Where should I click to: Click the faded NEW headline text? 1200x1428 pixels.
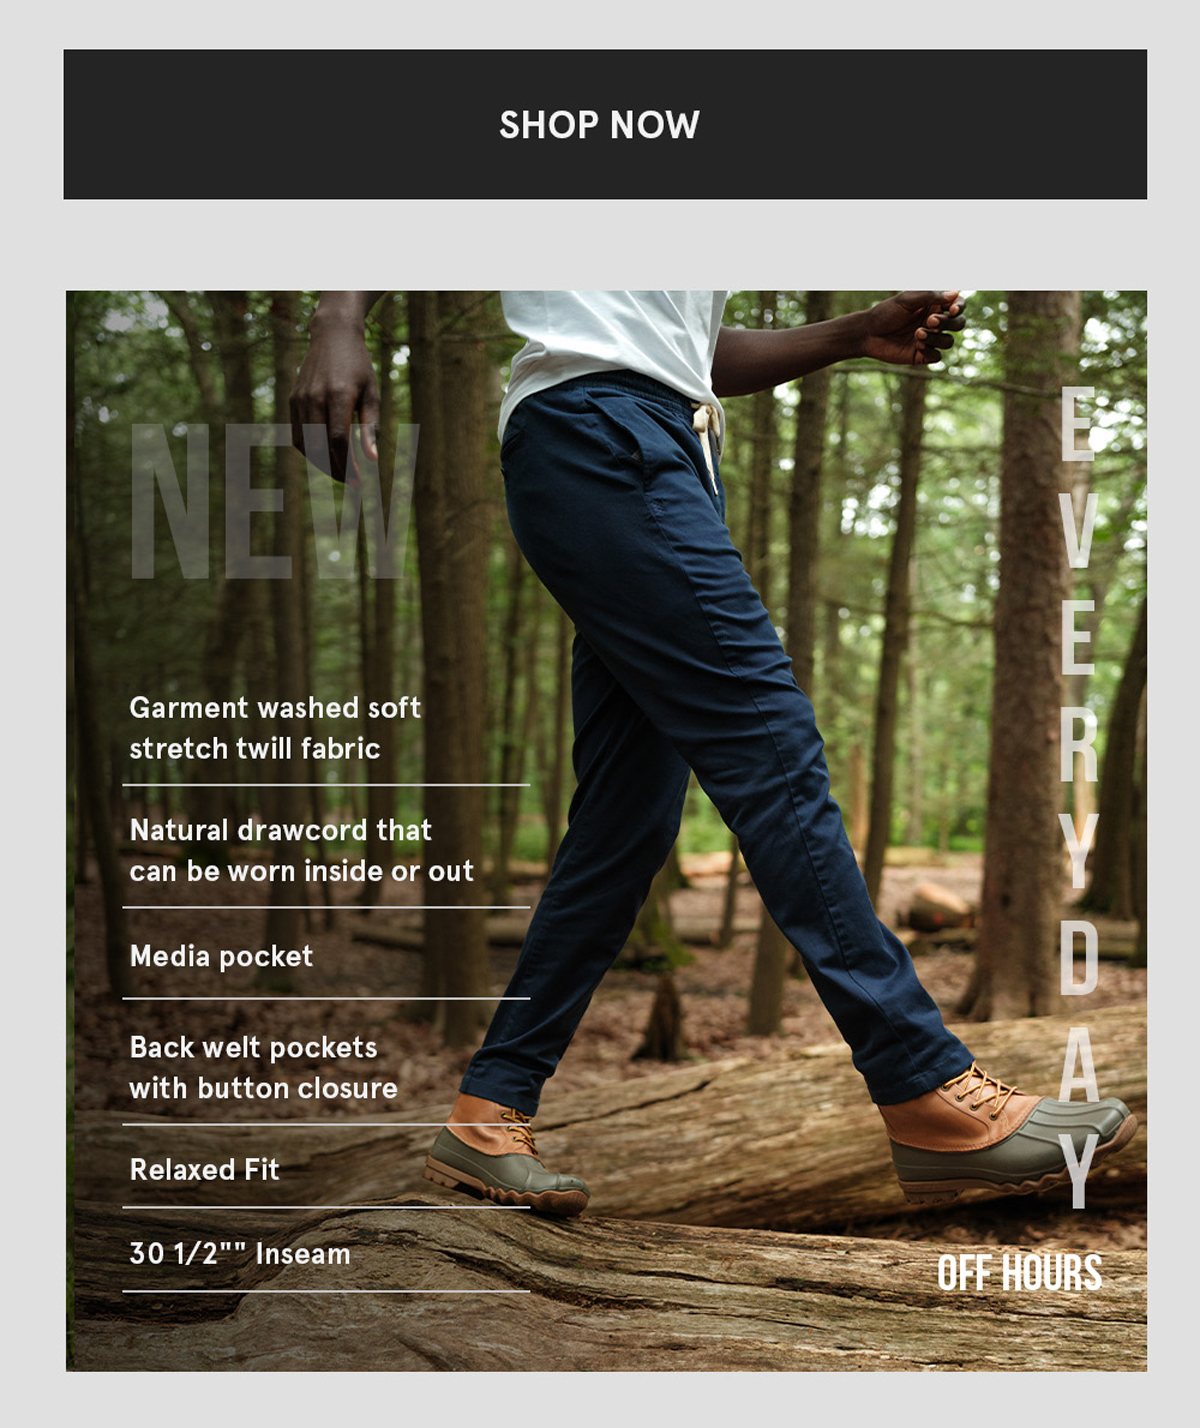(x=275, y=501)
